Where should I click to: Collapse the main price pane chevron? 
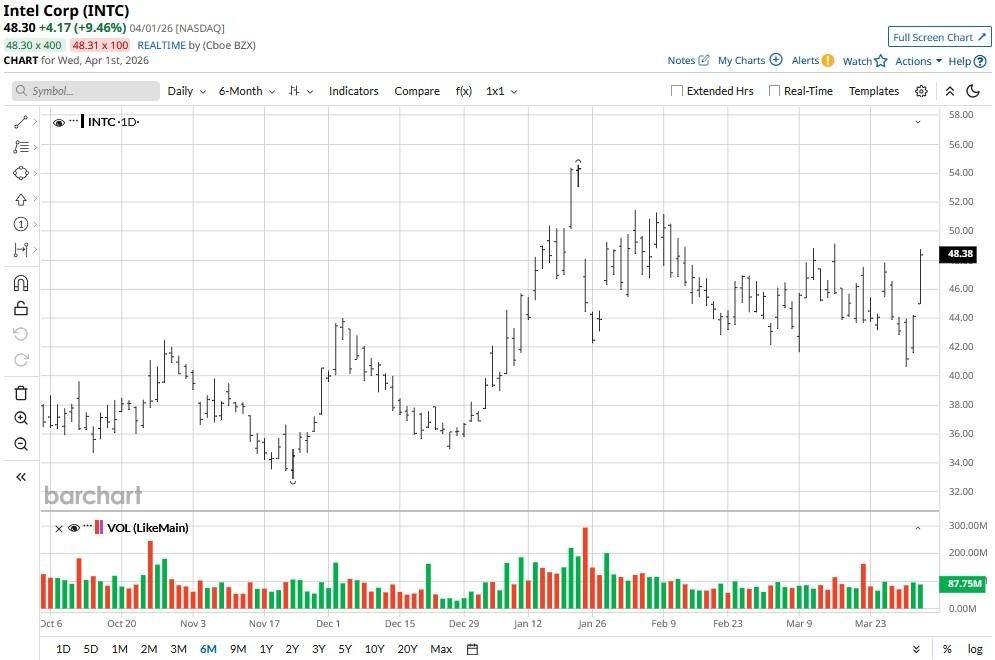(x=918, y=122)
